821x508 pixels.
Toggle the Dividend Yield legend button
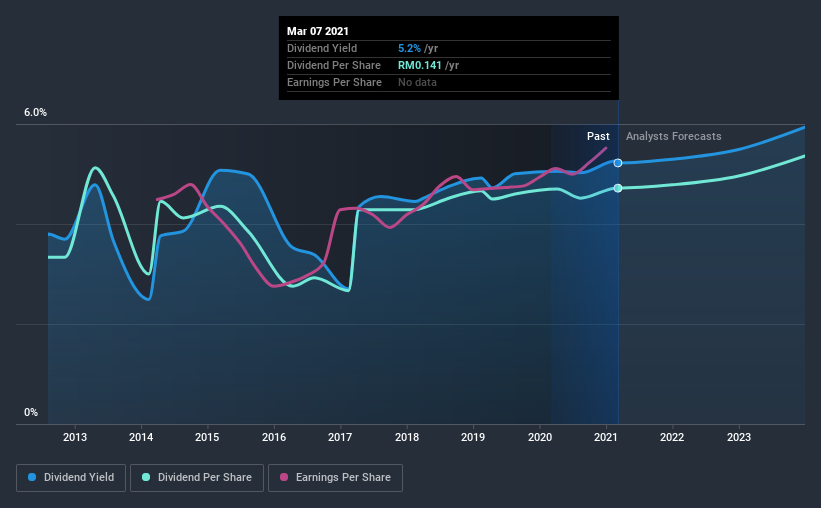[71, 478]
